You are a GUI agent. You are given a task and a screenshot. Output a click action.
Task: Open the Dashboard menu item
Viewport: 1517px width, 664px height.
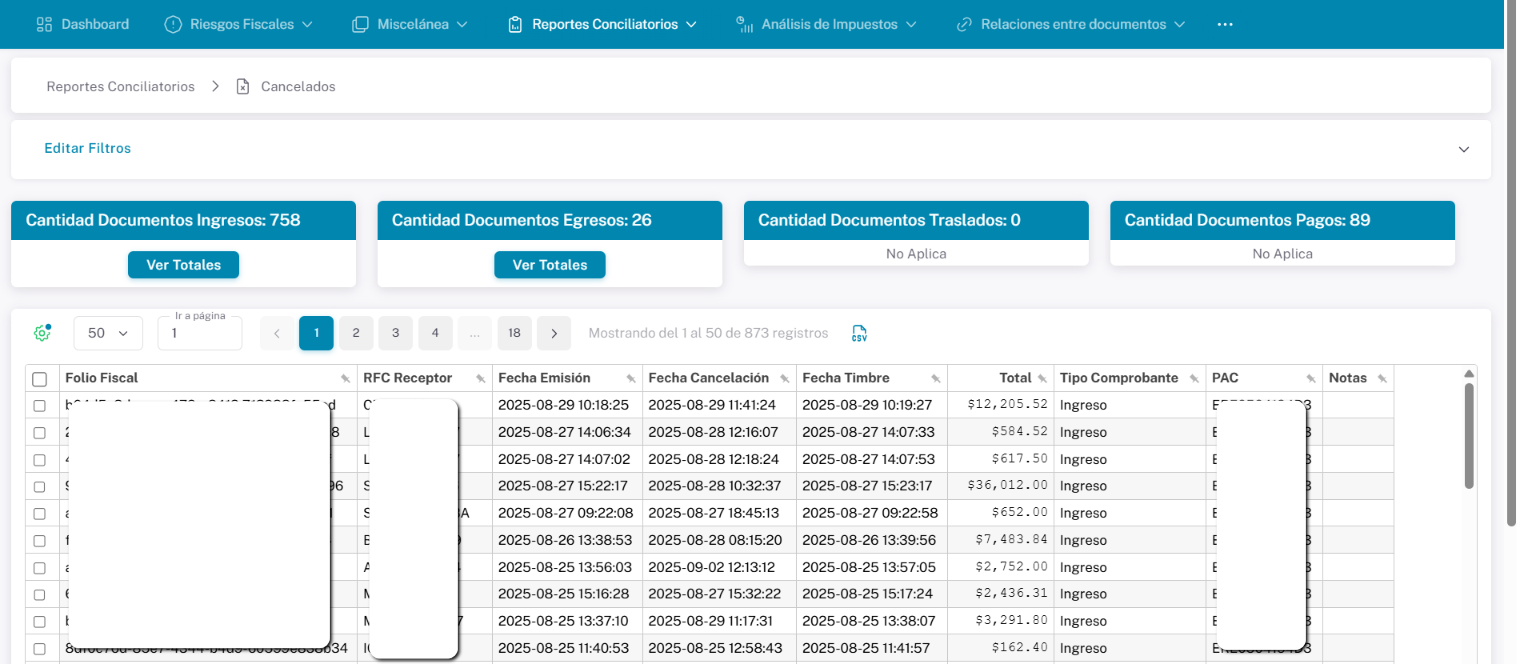pyautogui.click(x=83, y=24)
